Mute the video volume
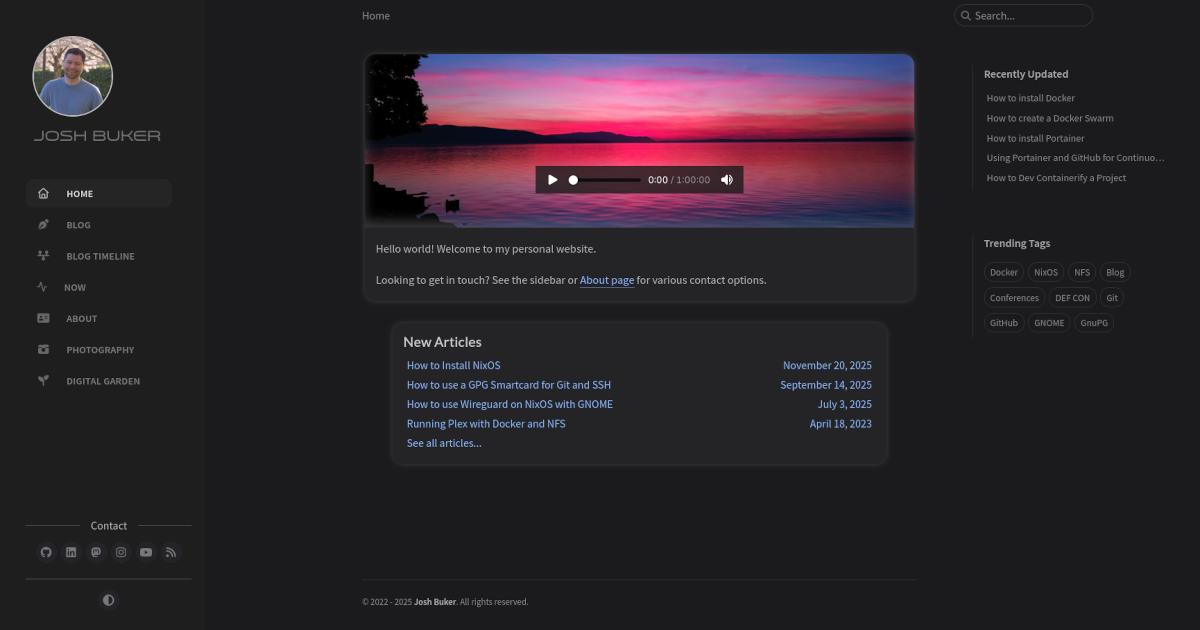 [x=727, y=179]
